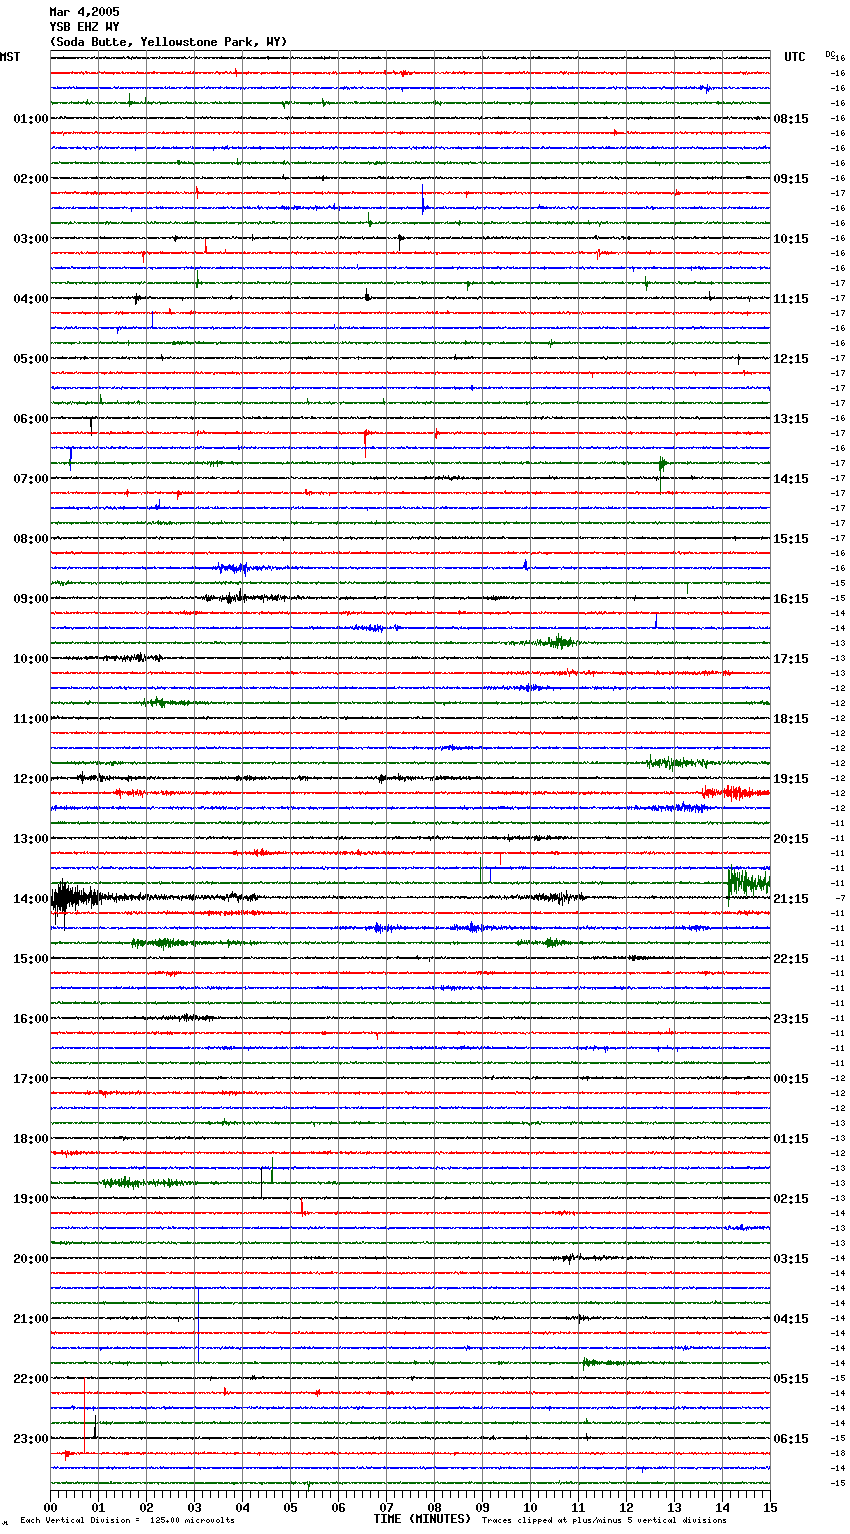Click the '16:00' MST time label
Screen dimensions: 850x1534
click(x=31, y=1019)
